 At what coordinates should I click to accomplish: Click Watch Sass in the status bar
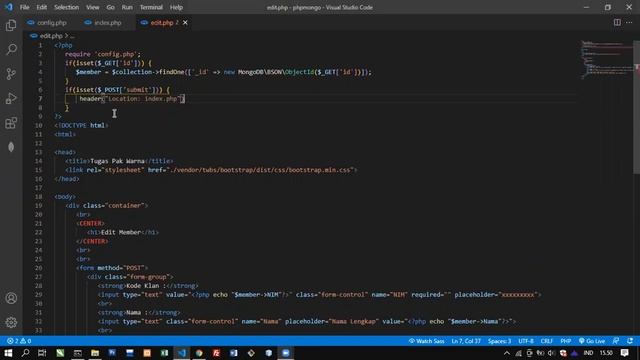coord(427,341)
